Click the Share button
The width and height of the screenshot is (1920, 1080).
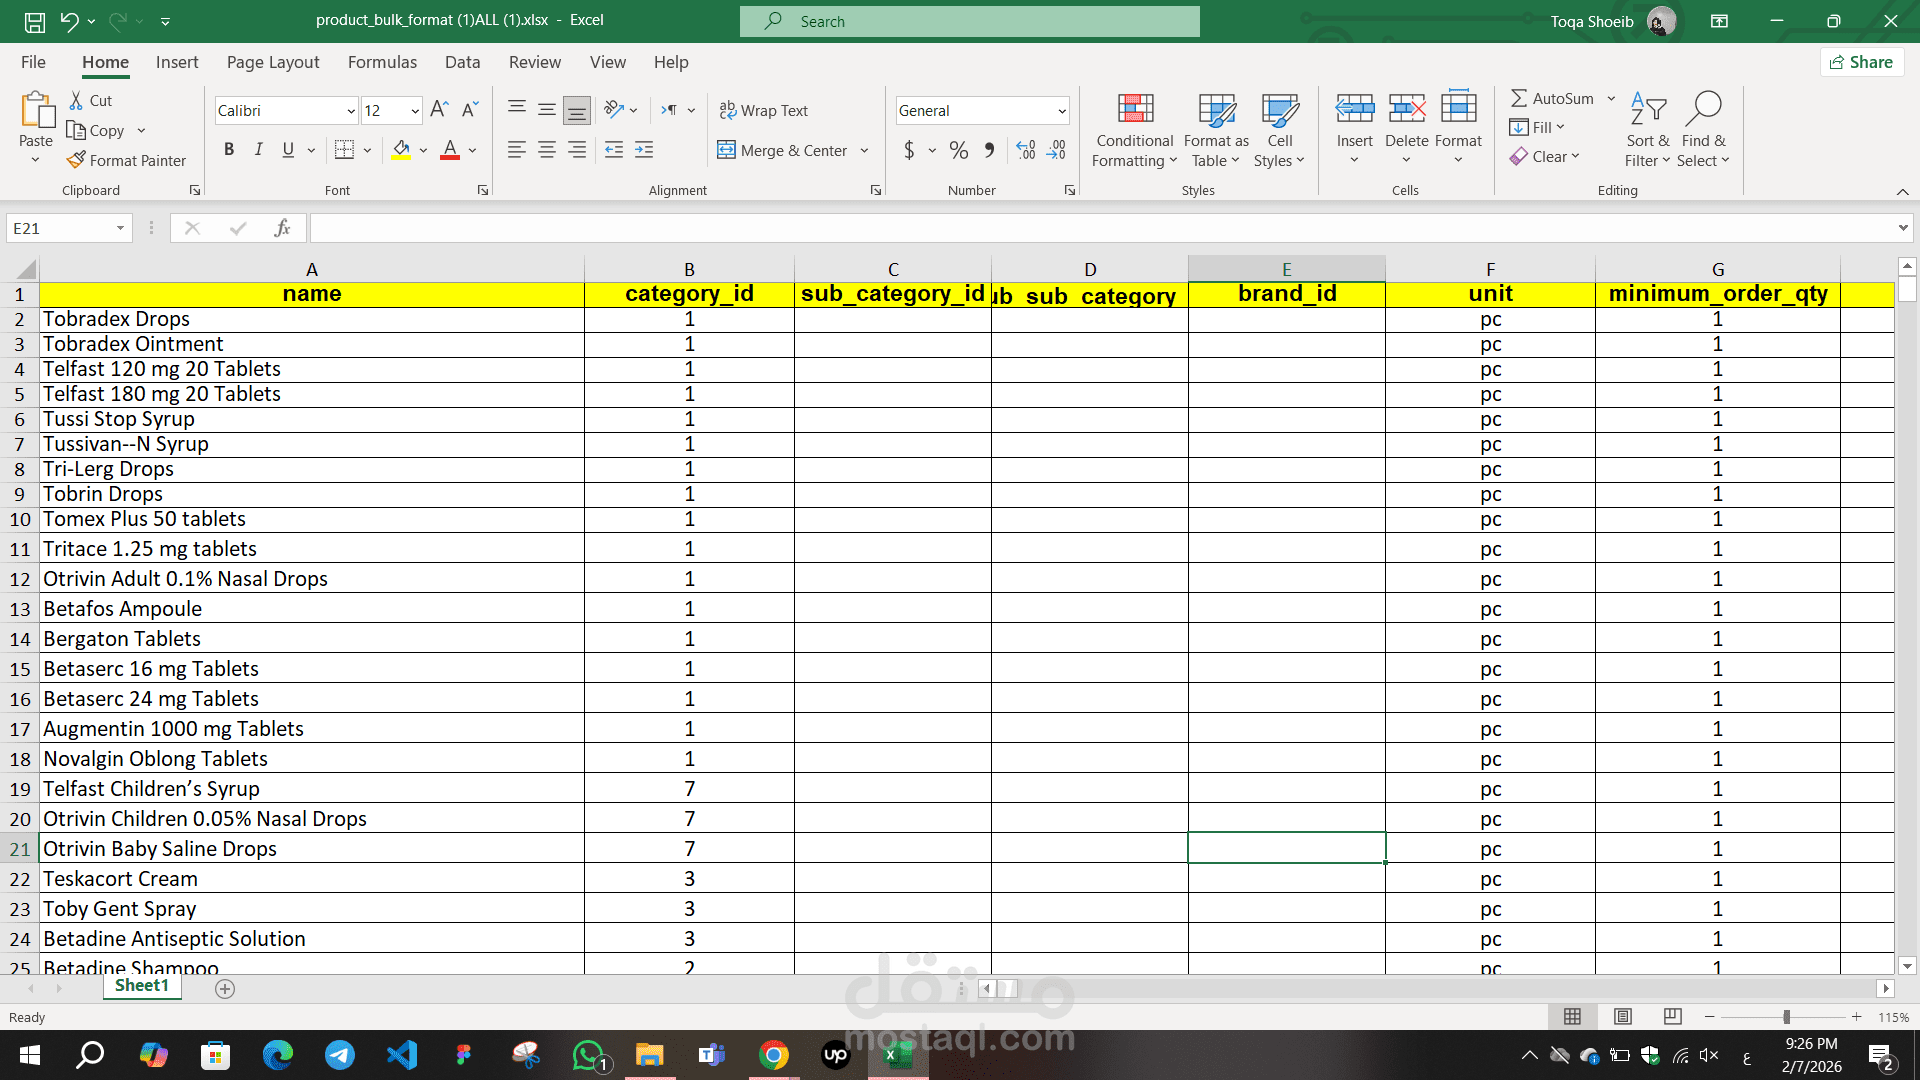(x=1861, y=62)
